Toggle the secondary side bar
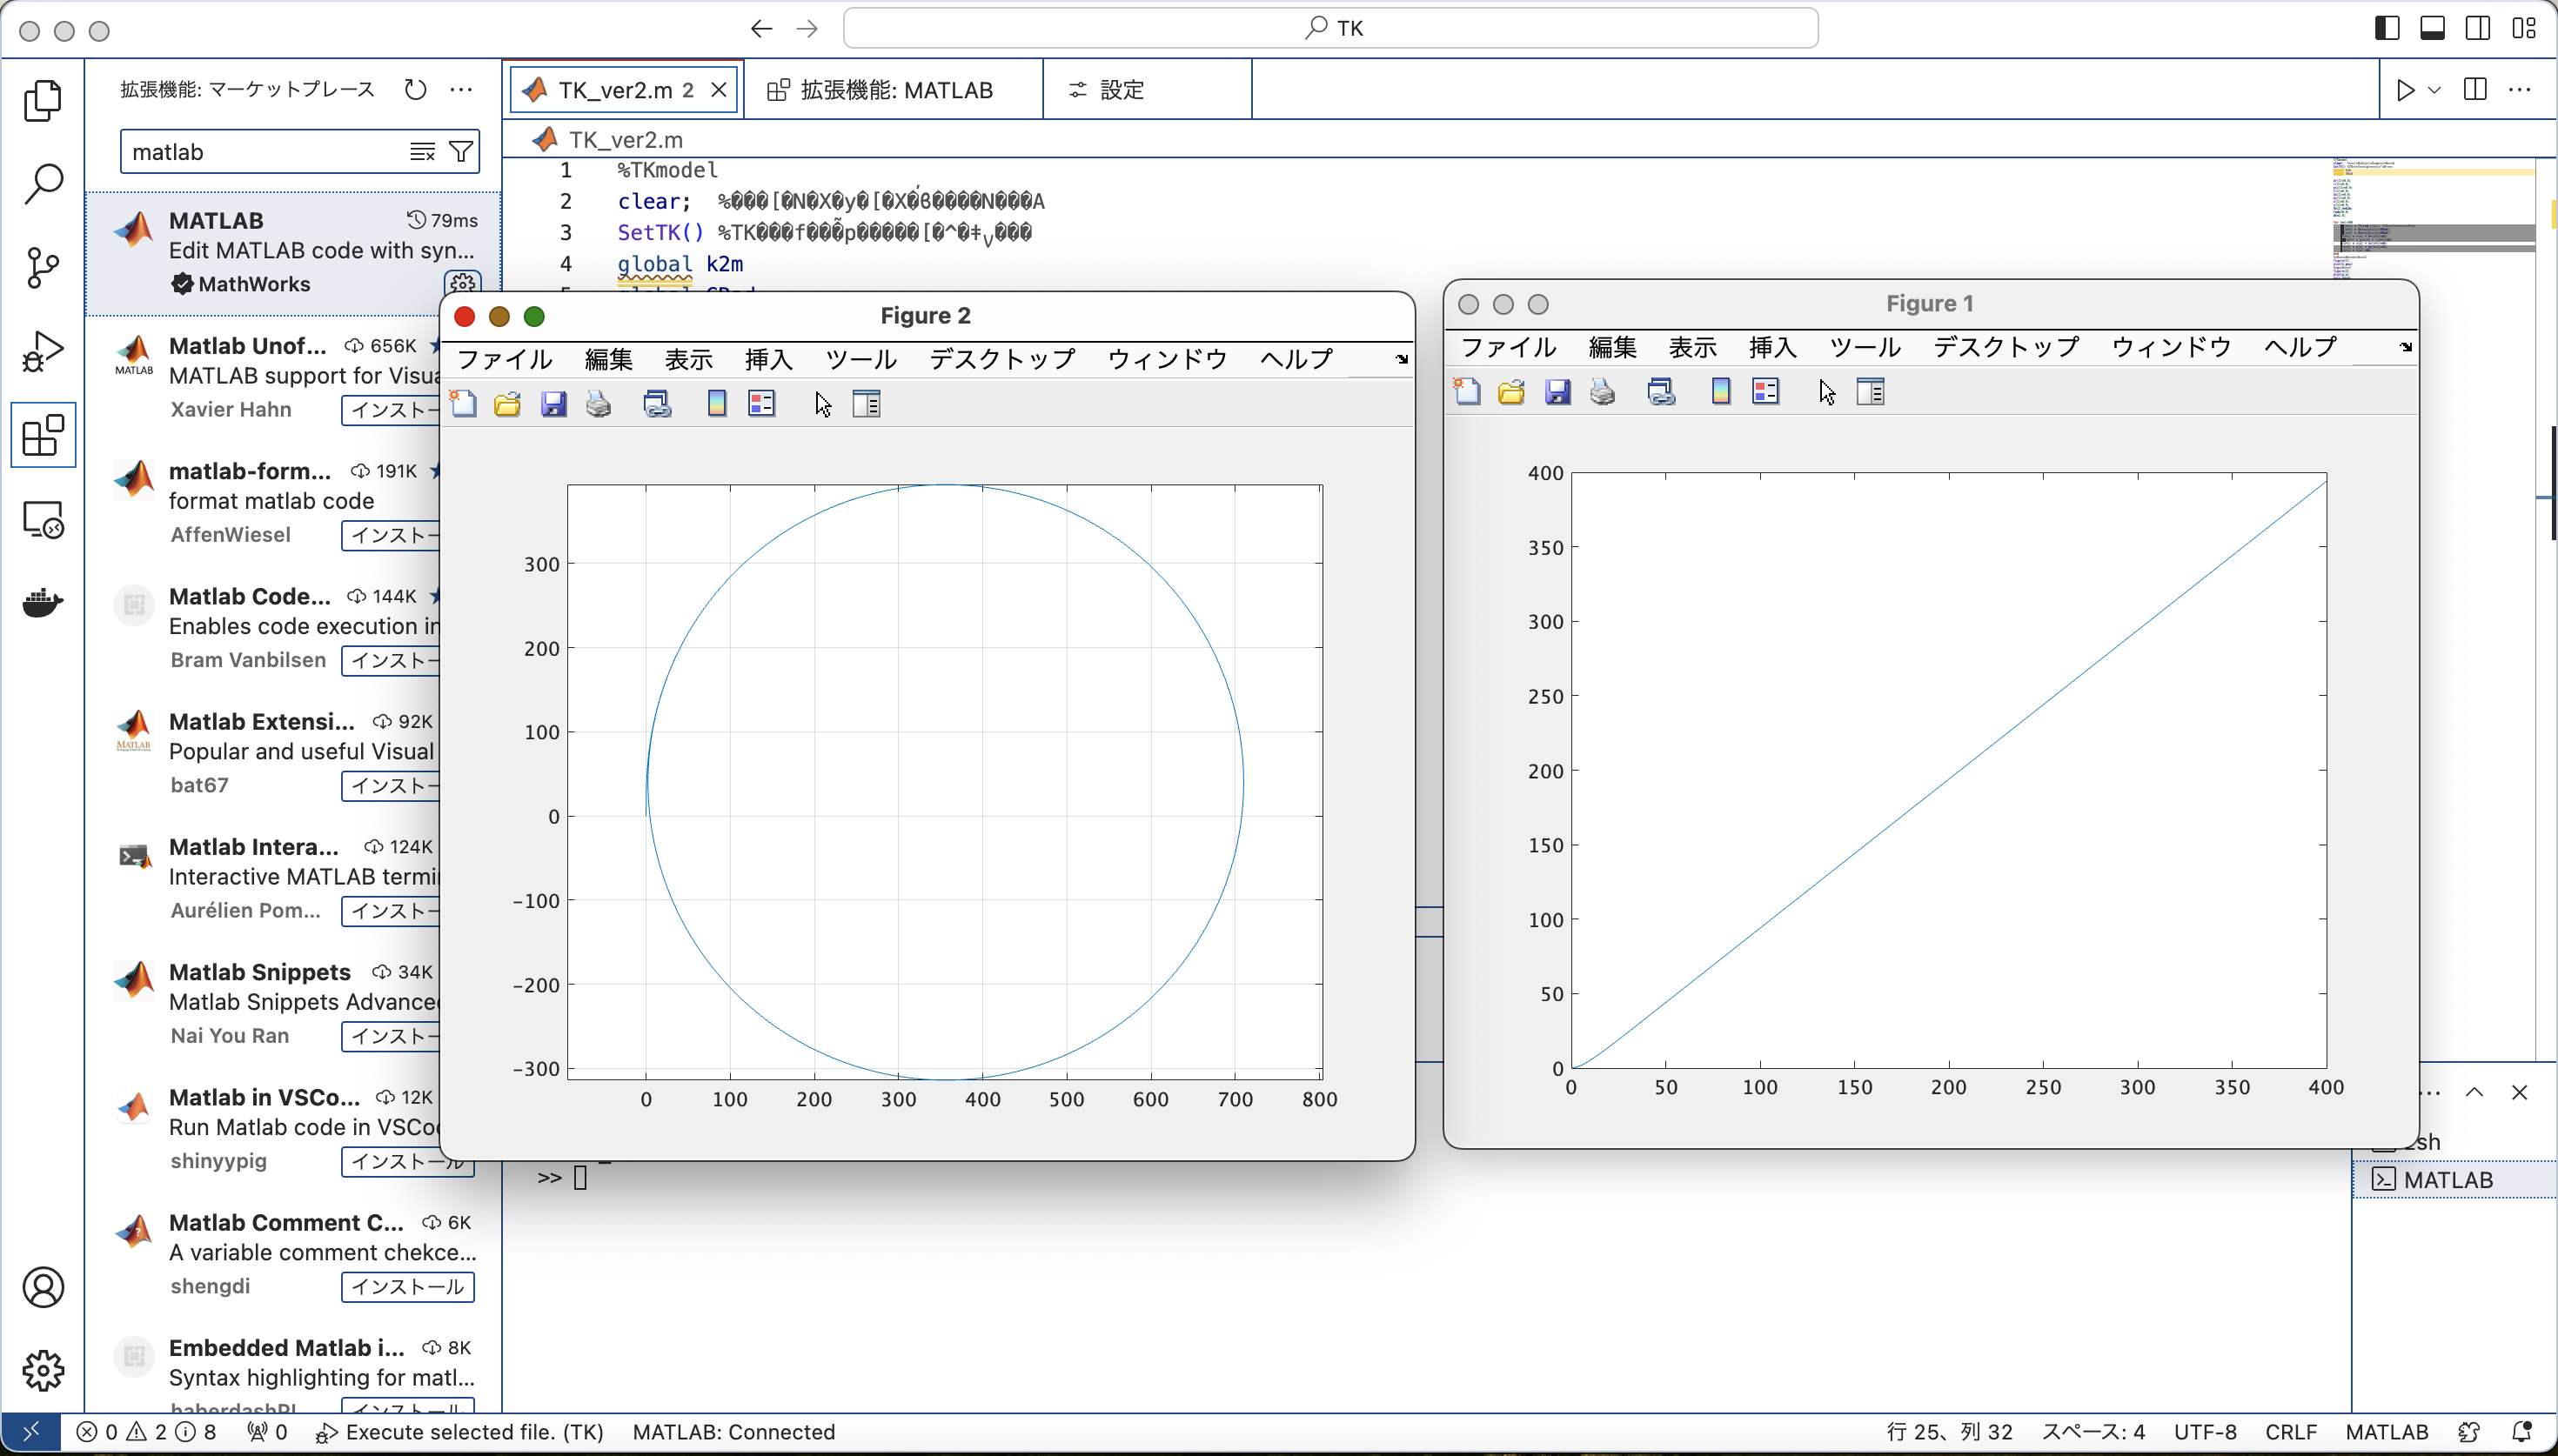2558x1456 pixels. (x=2478, y=29)
